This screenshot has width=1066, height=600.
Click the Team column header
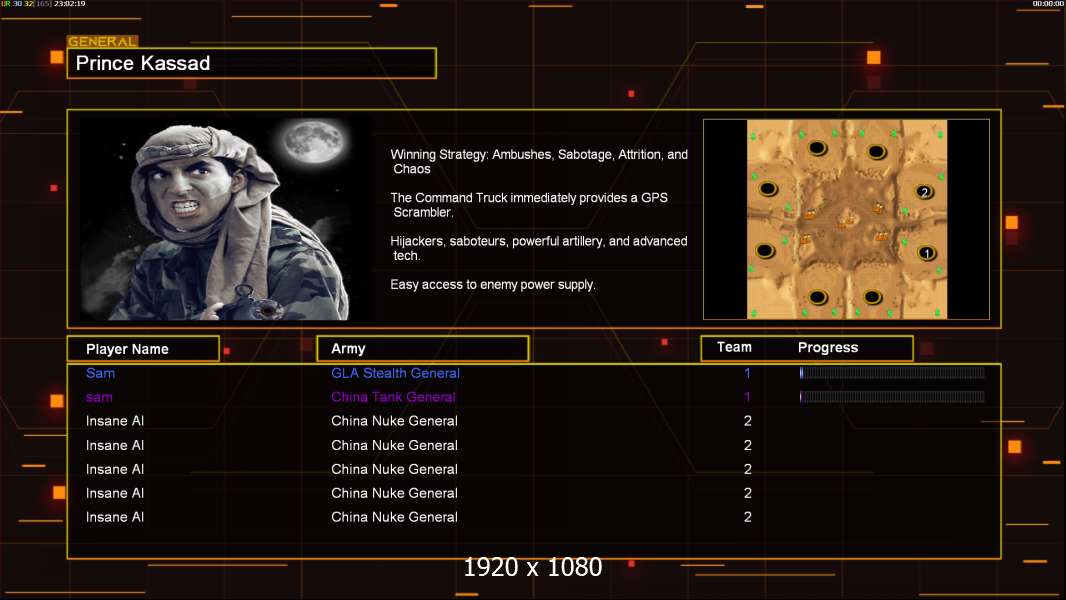[x=734, y=347]
